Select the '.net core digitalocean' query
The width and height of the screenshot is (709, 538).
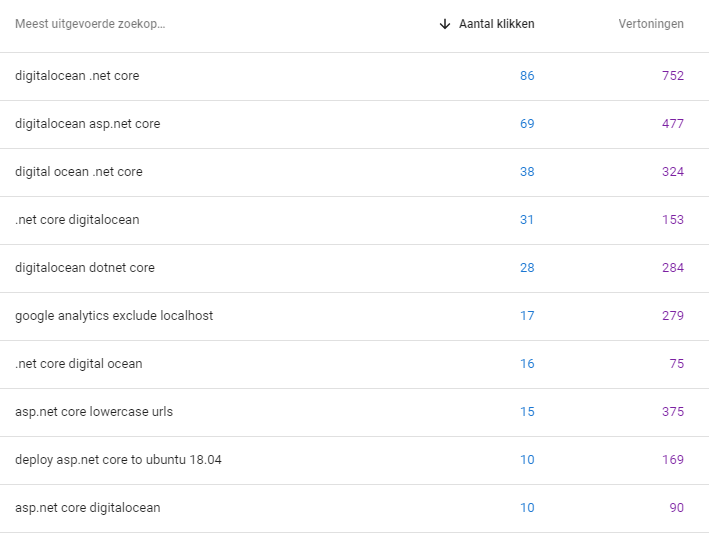click(x=354, y=220)
